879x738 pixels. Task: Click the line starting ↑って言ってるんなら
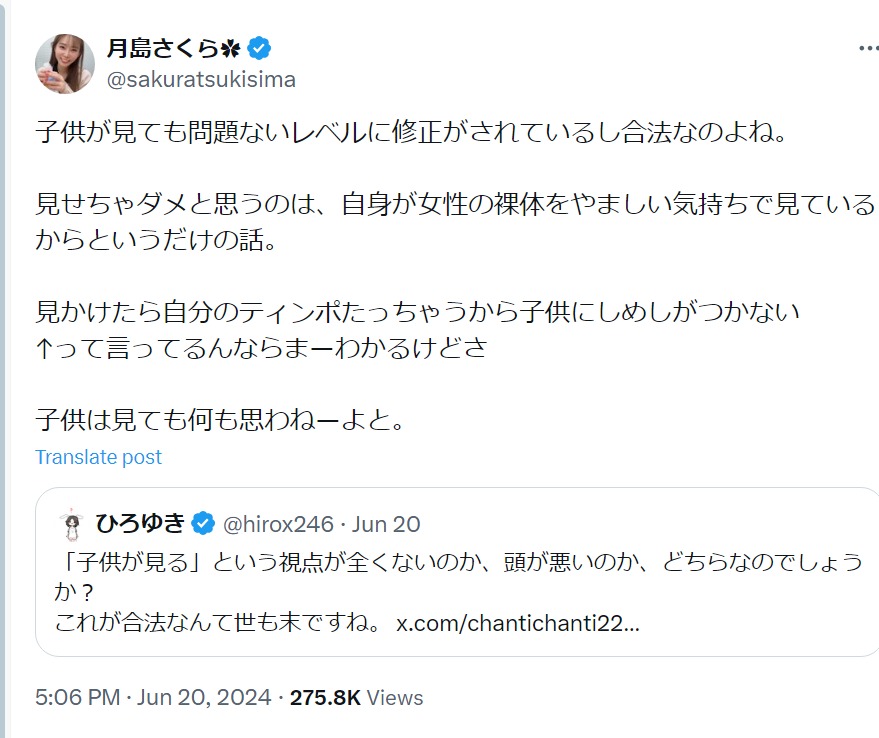coord(260,349)
